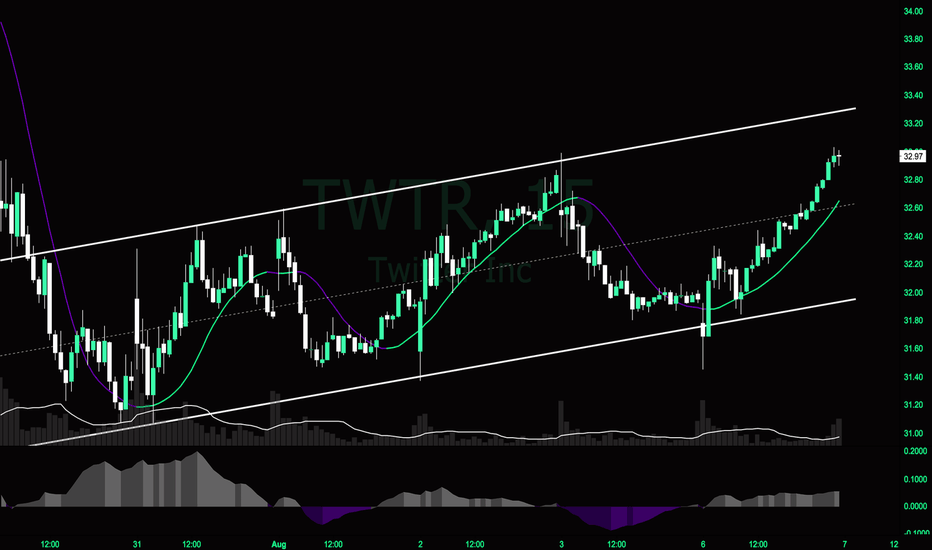Select the 33.20 price axis label
932x550 pixels.
coord(913,124)
